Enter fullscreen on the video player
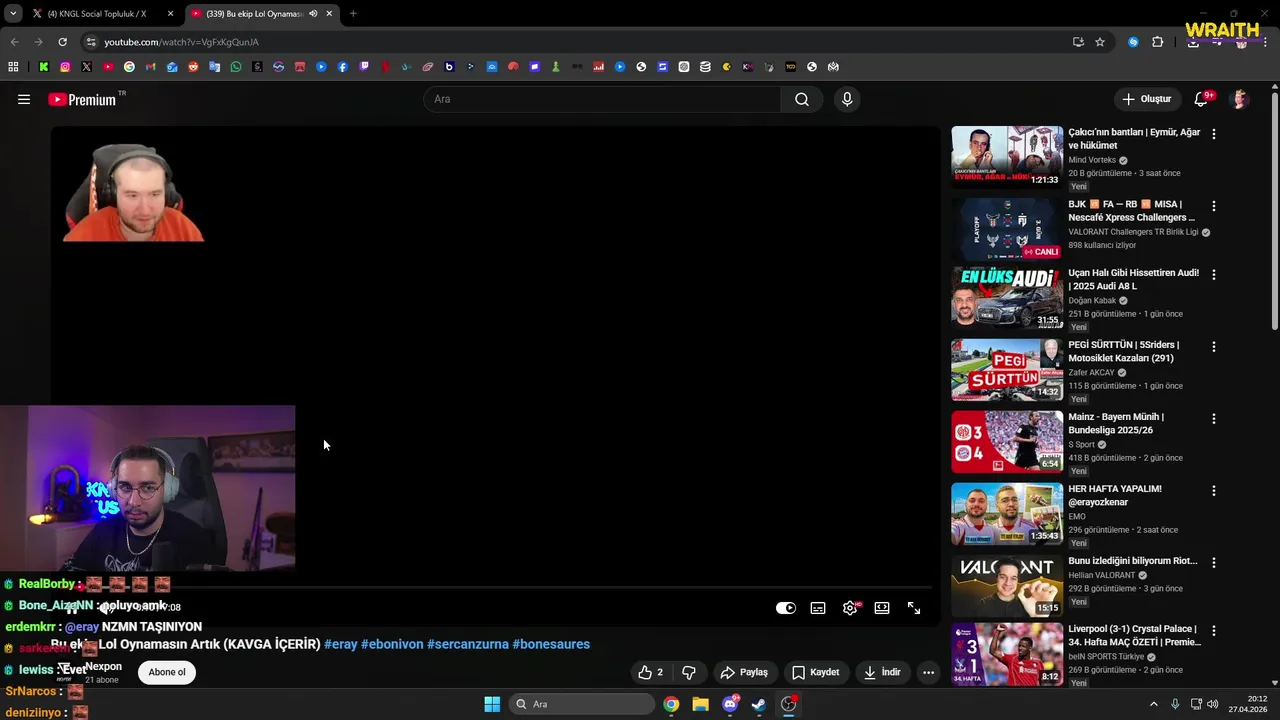The height and width of the screenshot is (720, 1280). click(x=914, y=608)
